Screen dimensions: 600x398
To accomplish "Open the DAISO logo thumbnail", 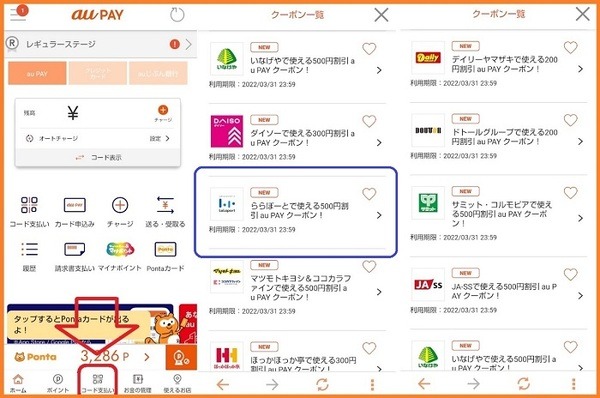I will 227,131.
